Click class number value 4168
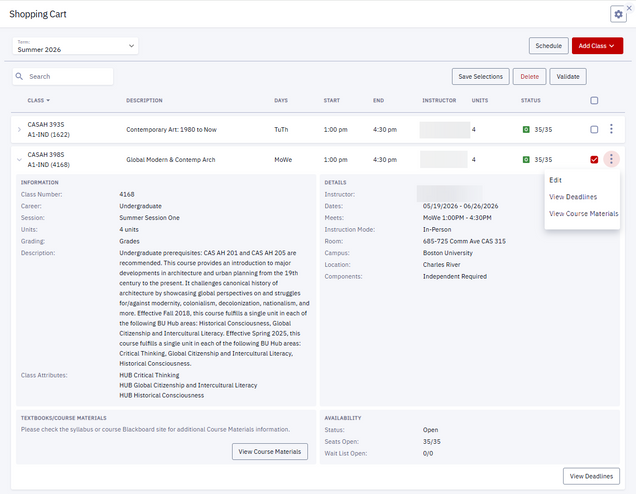This screenshot has height=494, width=636. pos(127,194)
